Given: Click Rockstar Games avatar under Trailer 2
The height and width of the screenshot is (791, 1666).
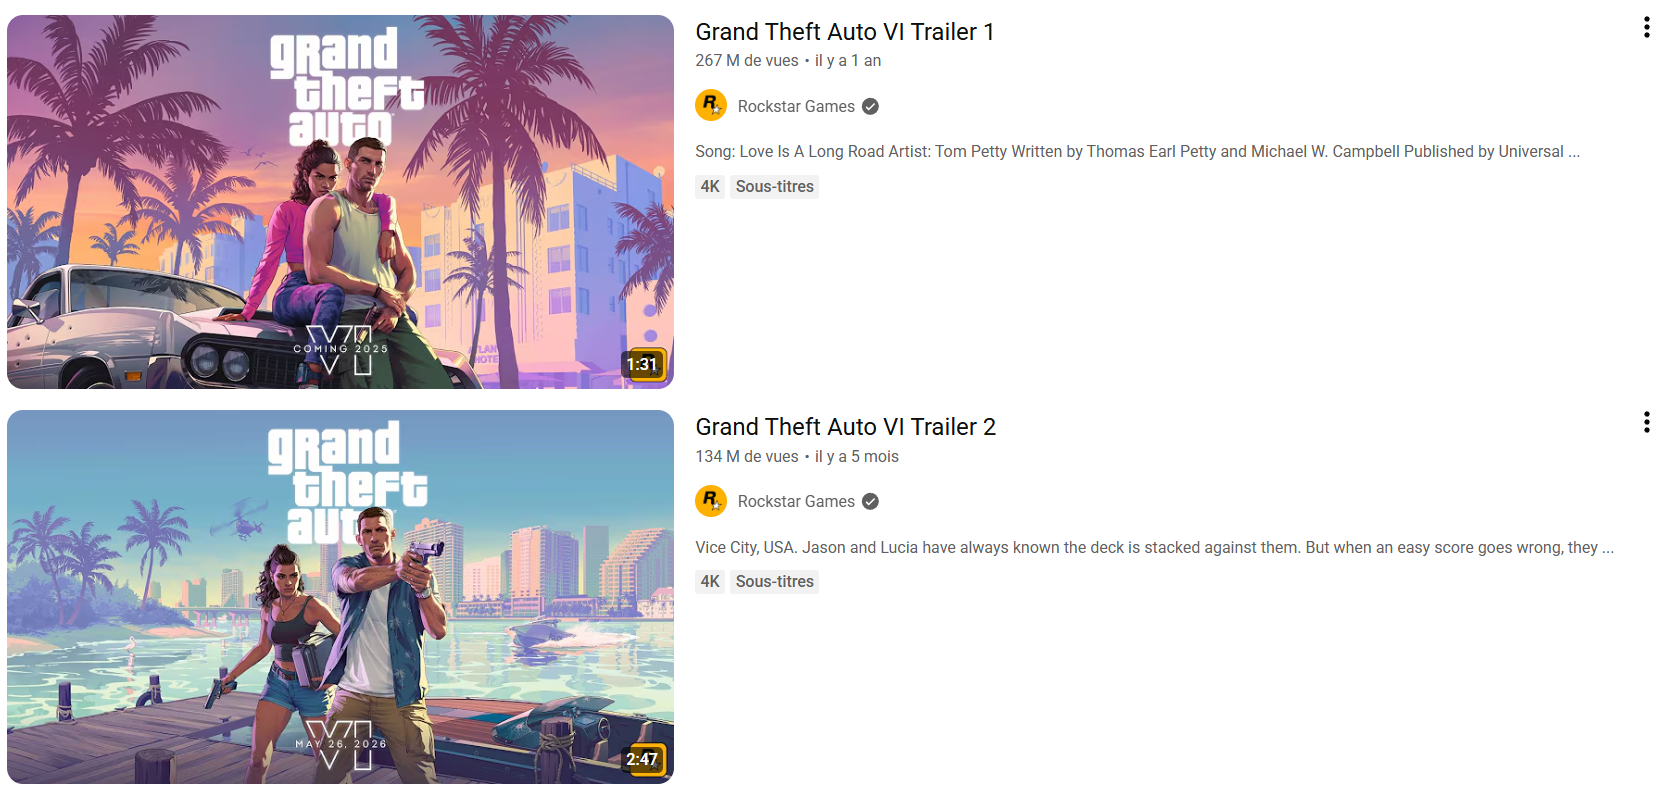Looking at the screenshot, I should coord(711,501).
